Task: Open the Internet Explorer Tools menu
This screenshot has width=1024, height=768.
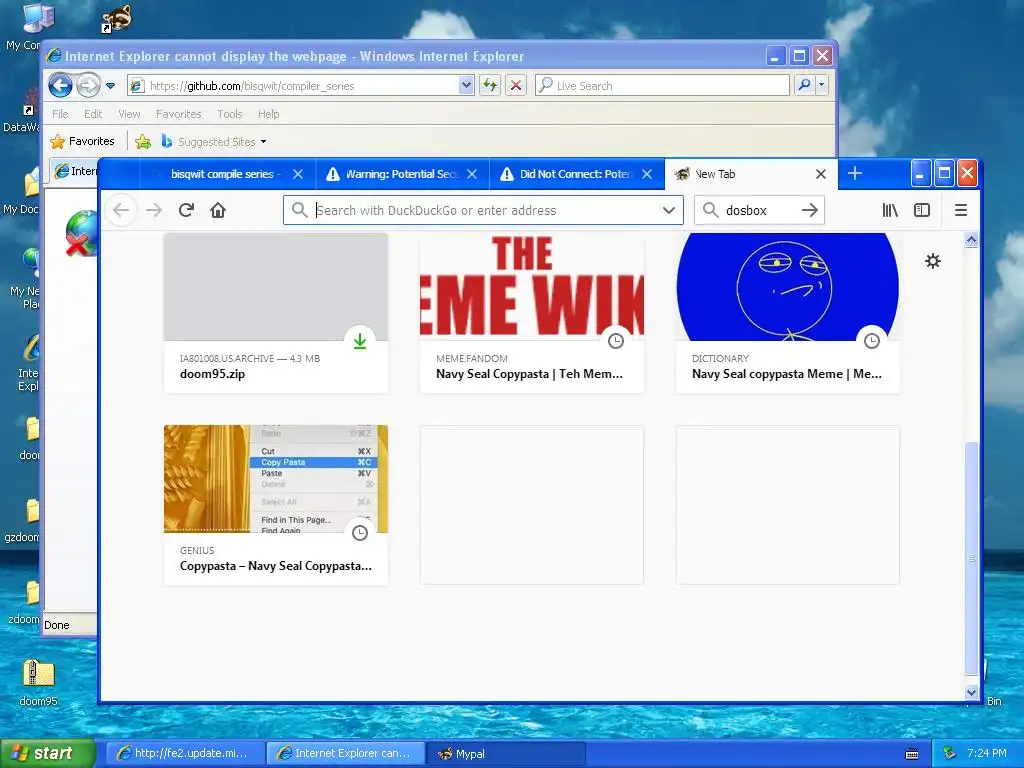Action: click(x=230, y=114)
